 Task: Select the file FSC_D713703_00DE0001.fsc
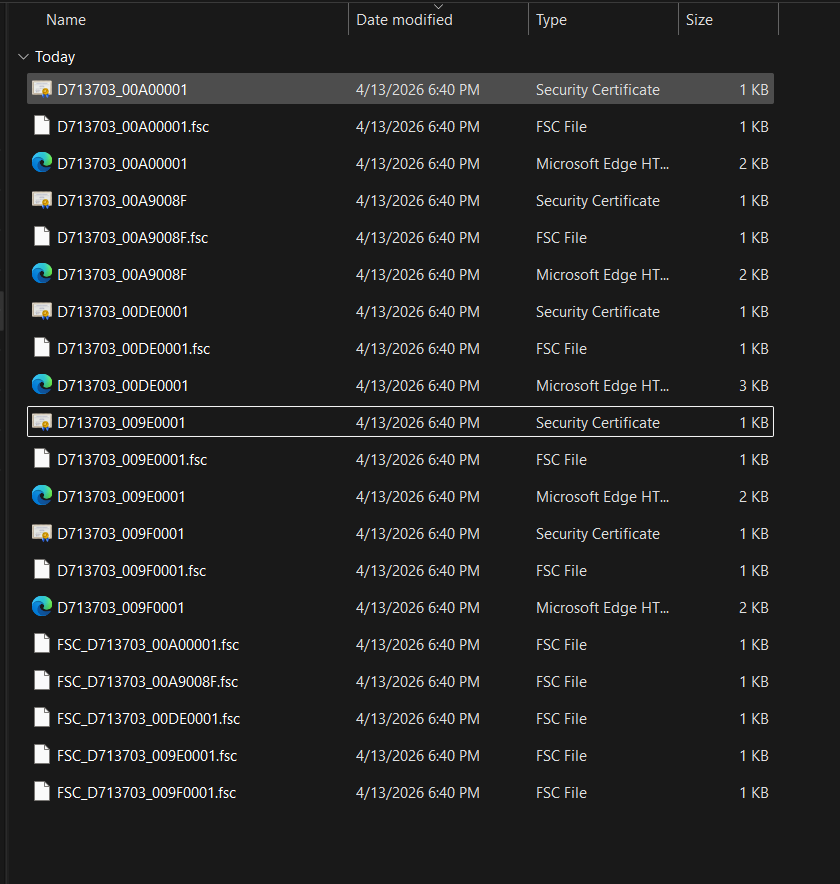coord(148,719)
